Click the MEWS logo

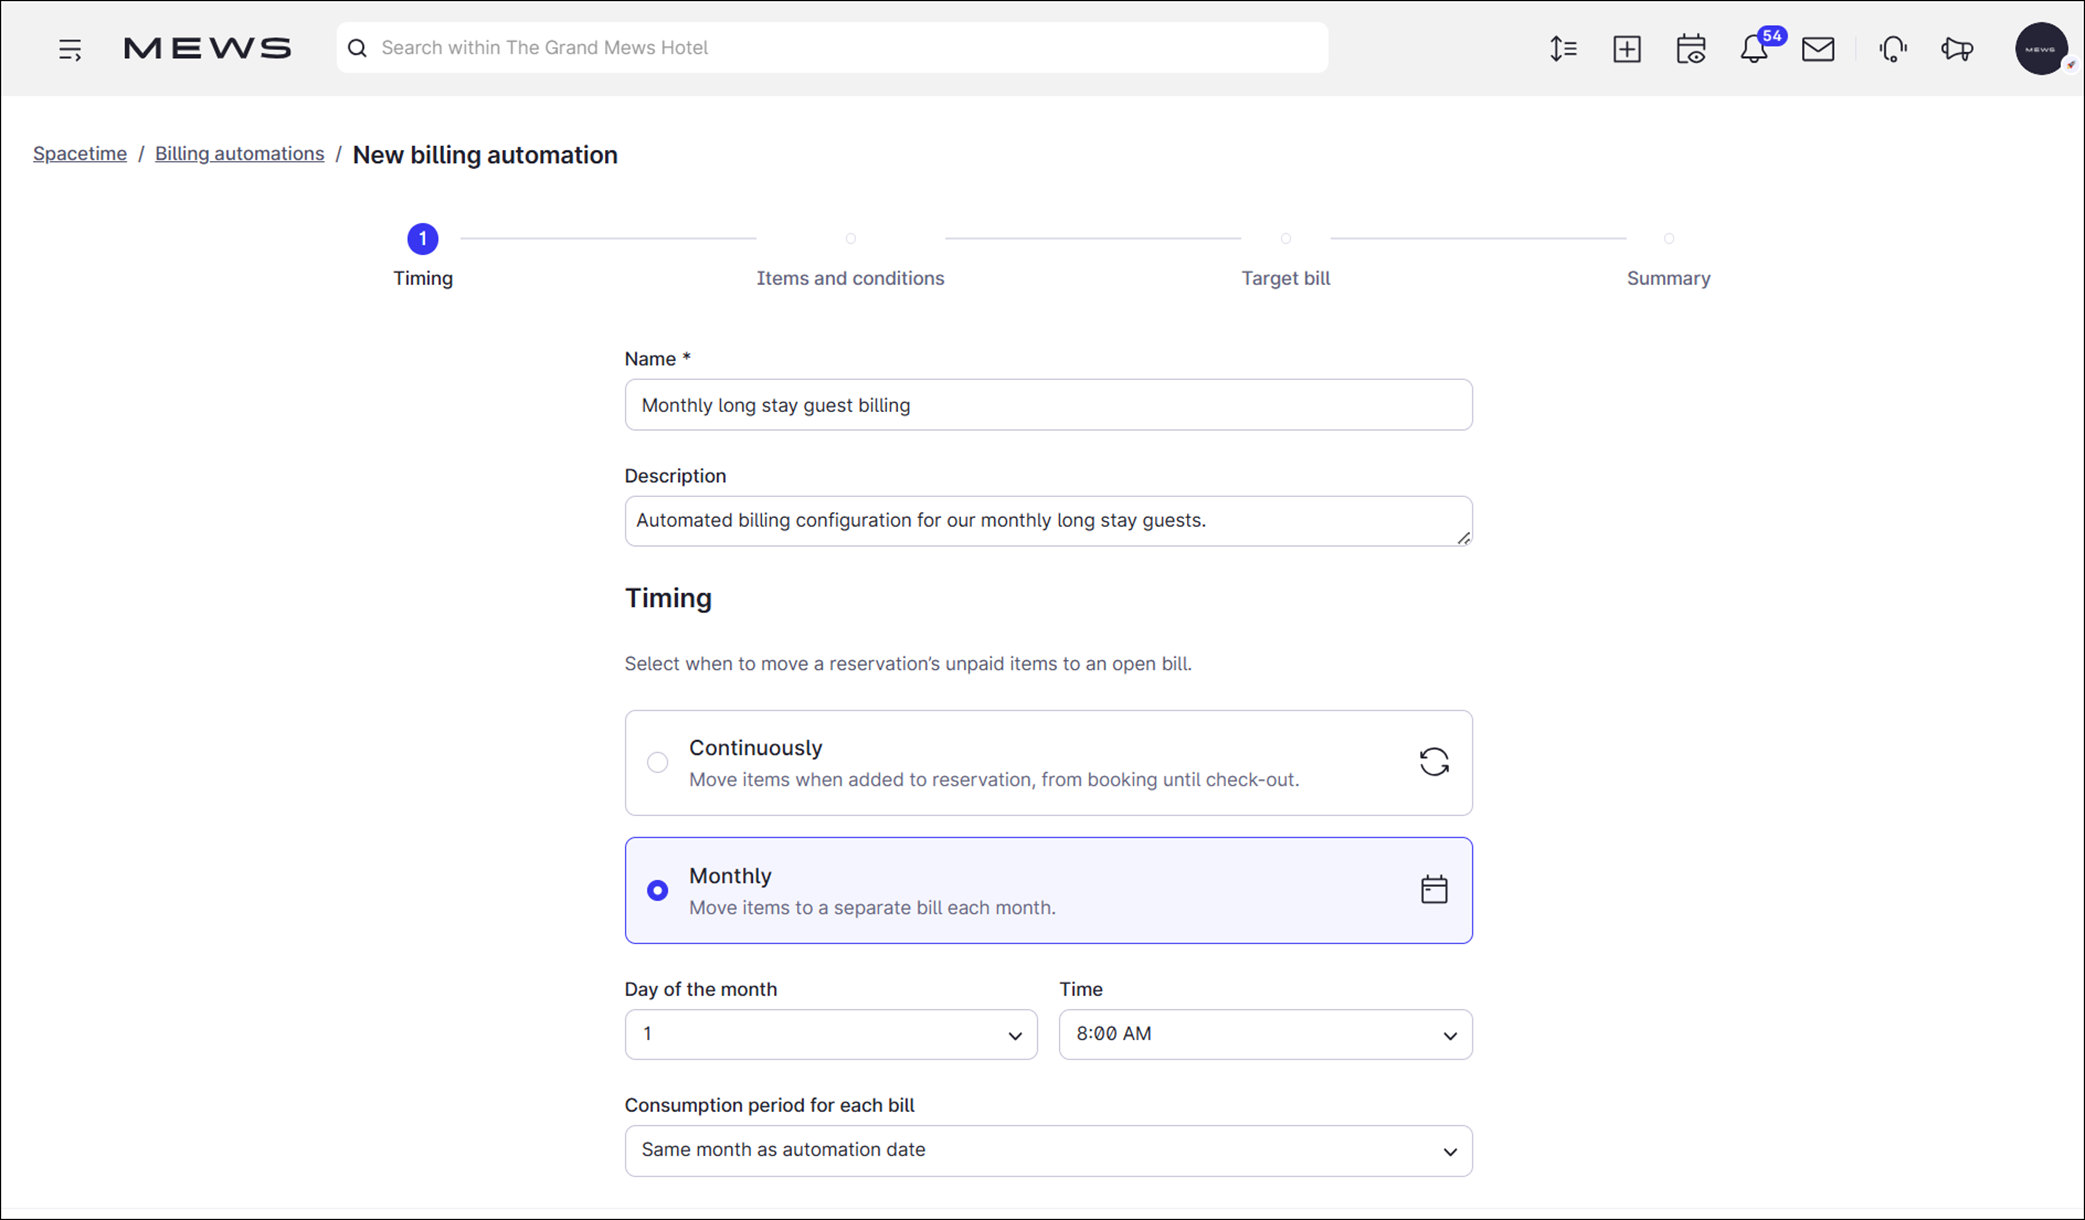(x=207, y=48)
